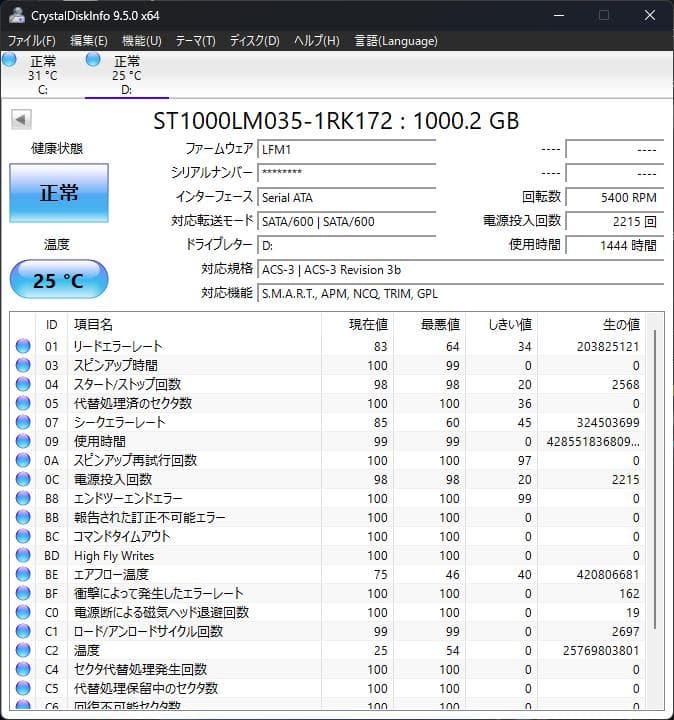Click status orb for C0 電源断による磁気ヘッド退避回数
Image resolution: width=674 pixels, height=720 pixels.
(x=23, y=613)
